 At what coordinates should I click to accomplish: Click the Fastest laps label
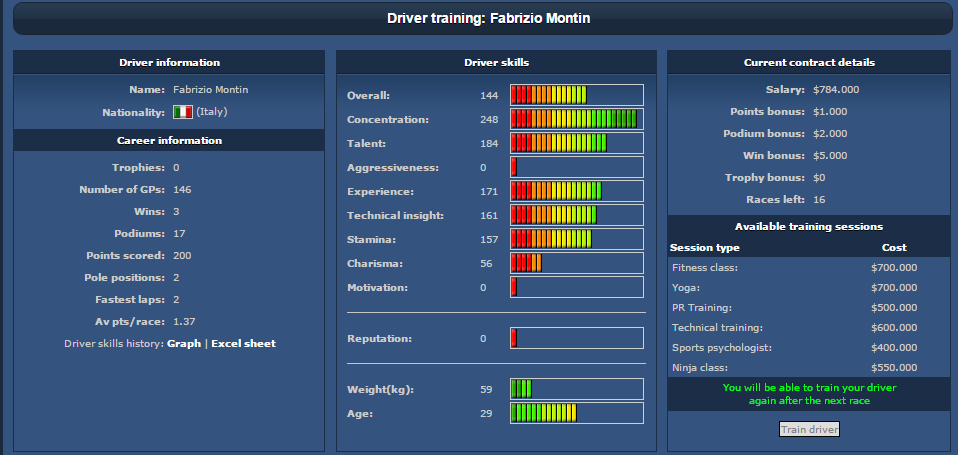click(130, 300)
